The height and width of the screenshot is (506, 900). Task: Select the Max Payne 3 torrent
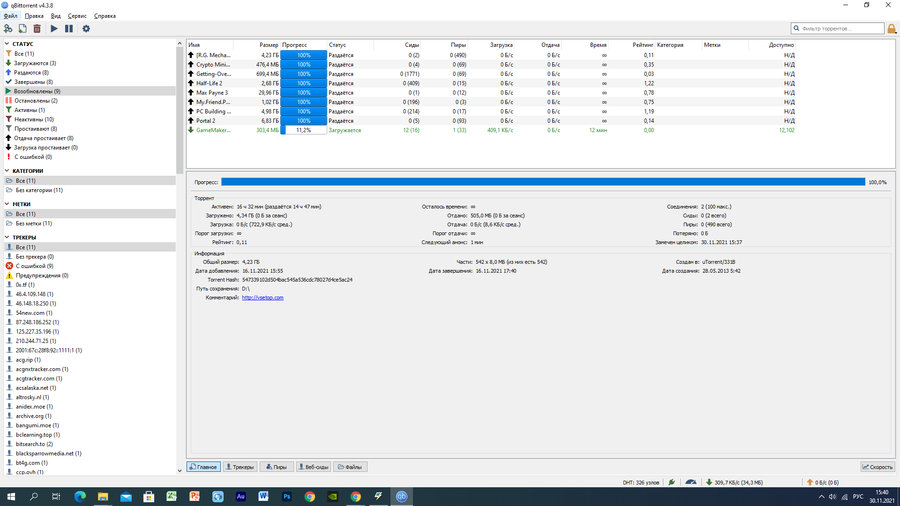491,92
